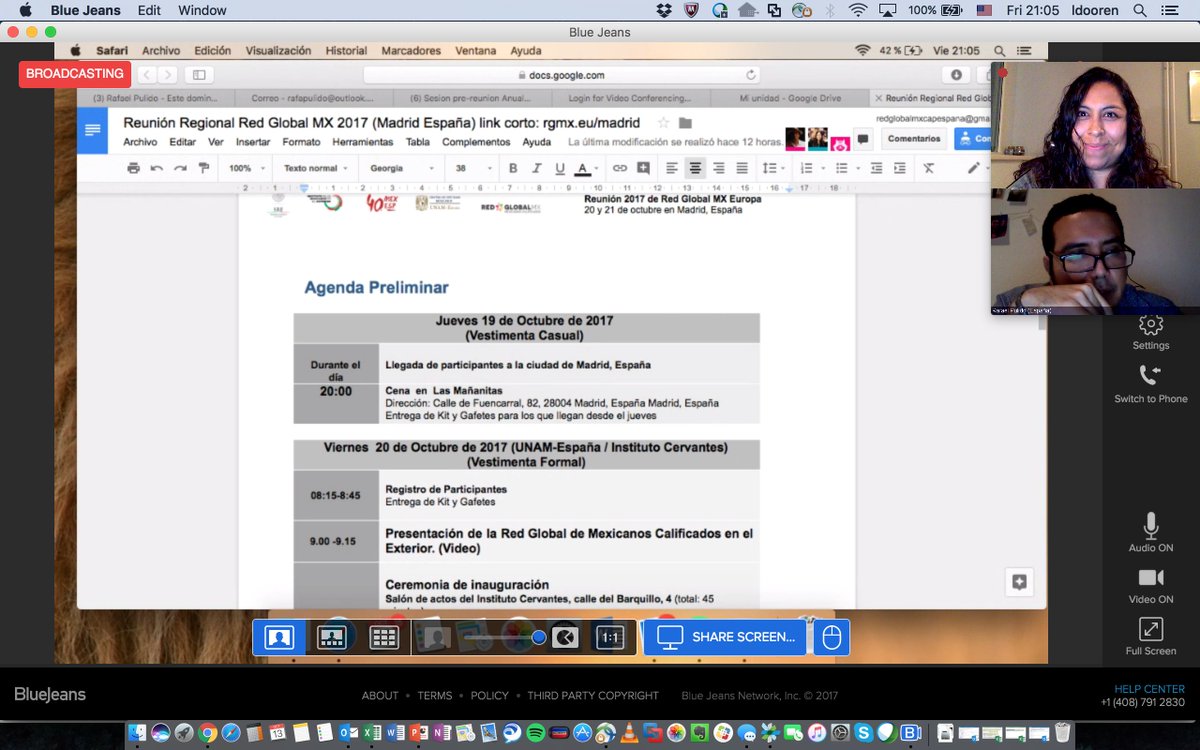The height and width of the screenshot is (750, 1200).
Task: Select left align in shared Docs
Action: [x=672, y=168]
